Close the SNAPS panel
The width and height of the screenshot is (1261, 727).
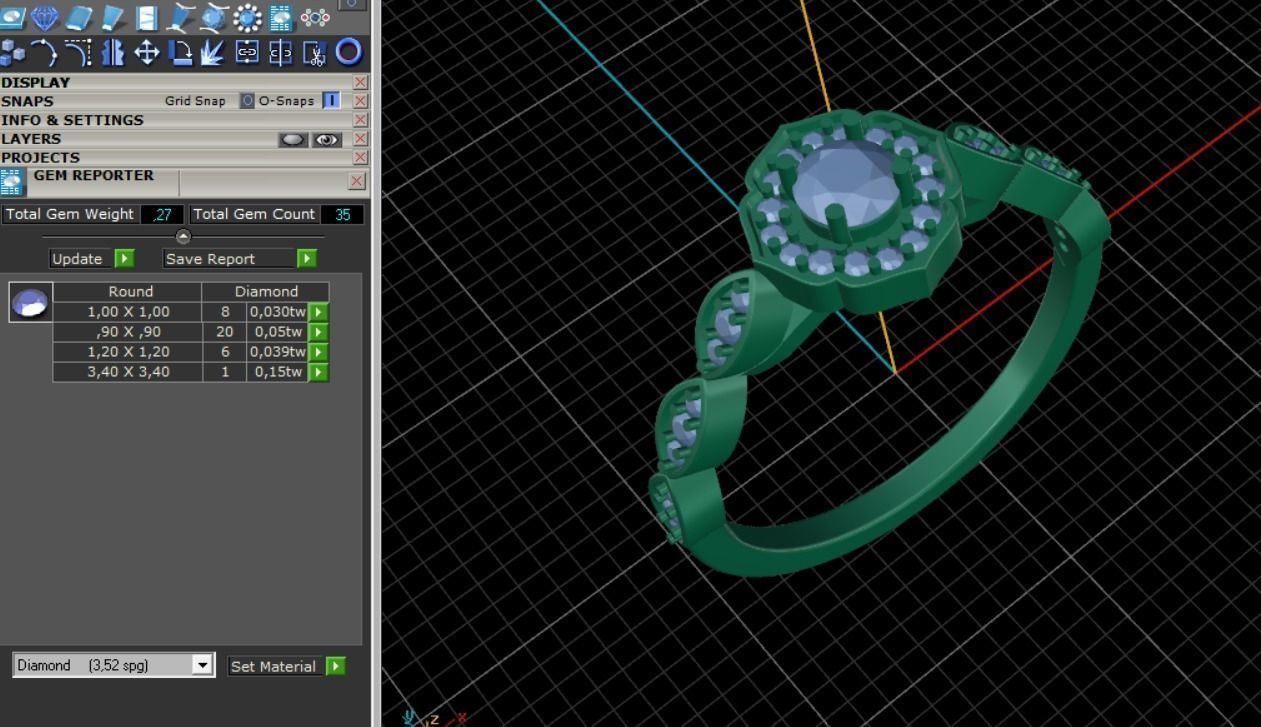pyautogui.click(x=360, y=101)
